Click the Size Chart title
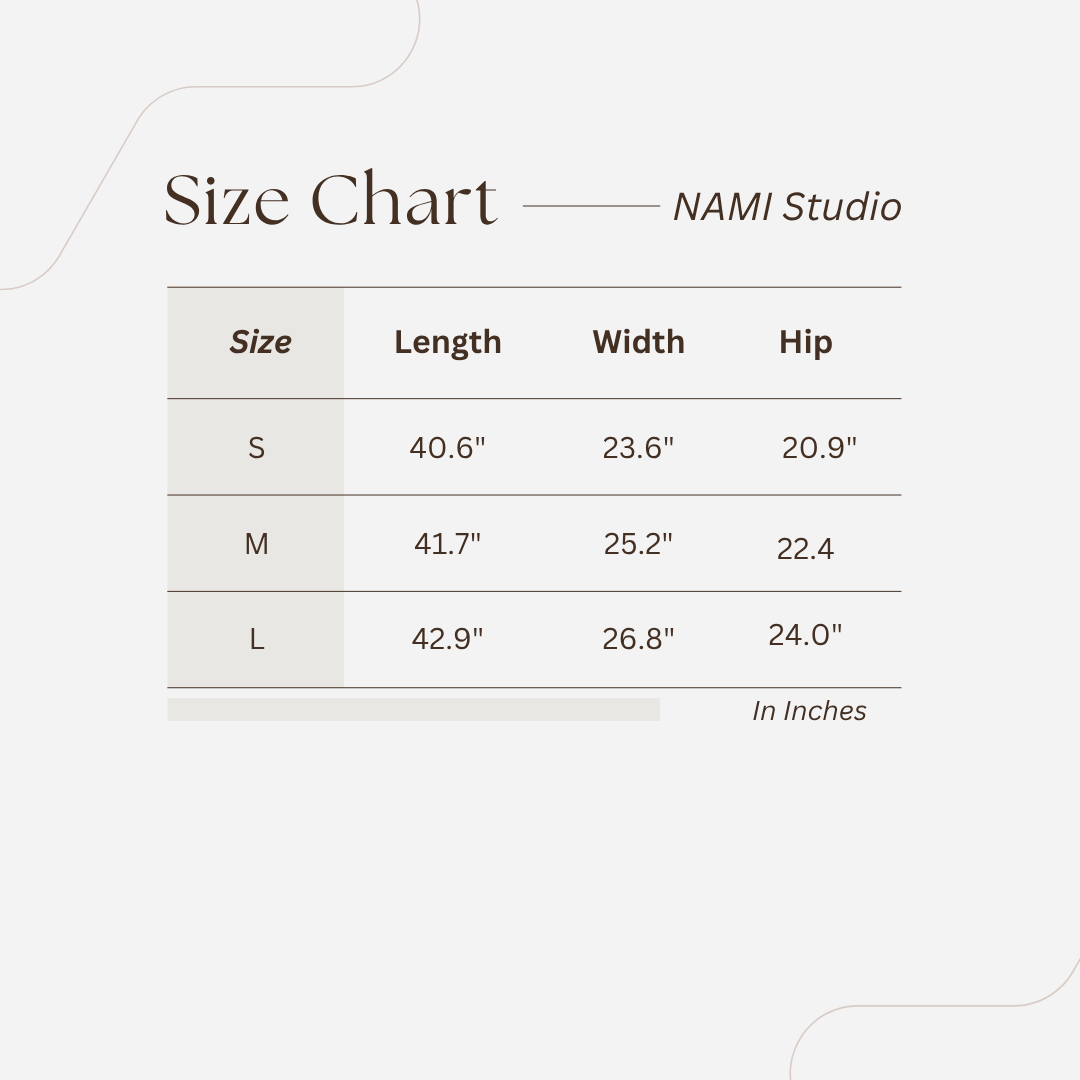This screenshot has height=1080, width=1080. 330,200
